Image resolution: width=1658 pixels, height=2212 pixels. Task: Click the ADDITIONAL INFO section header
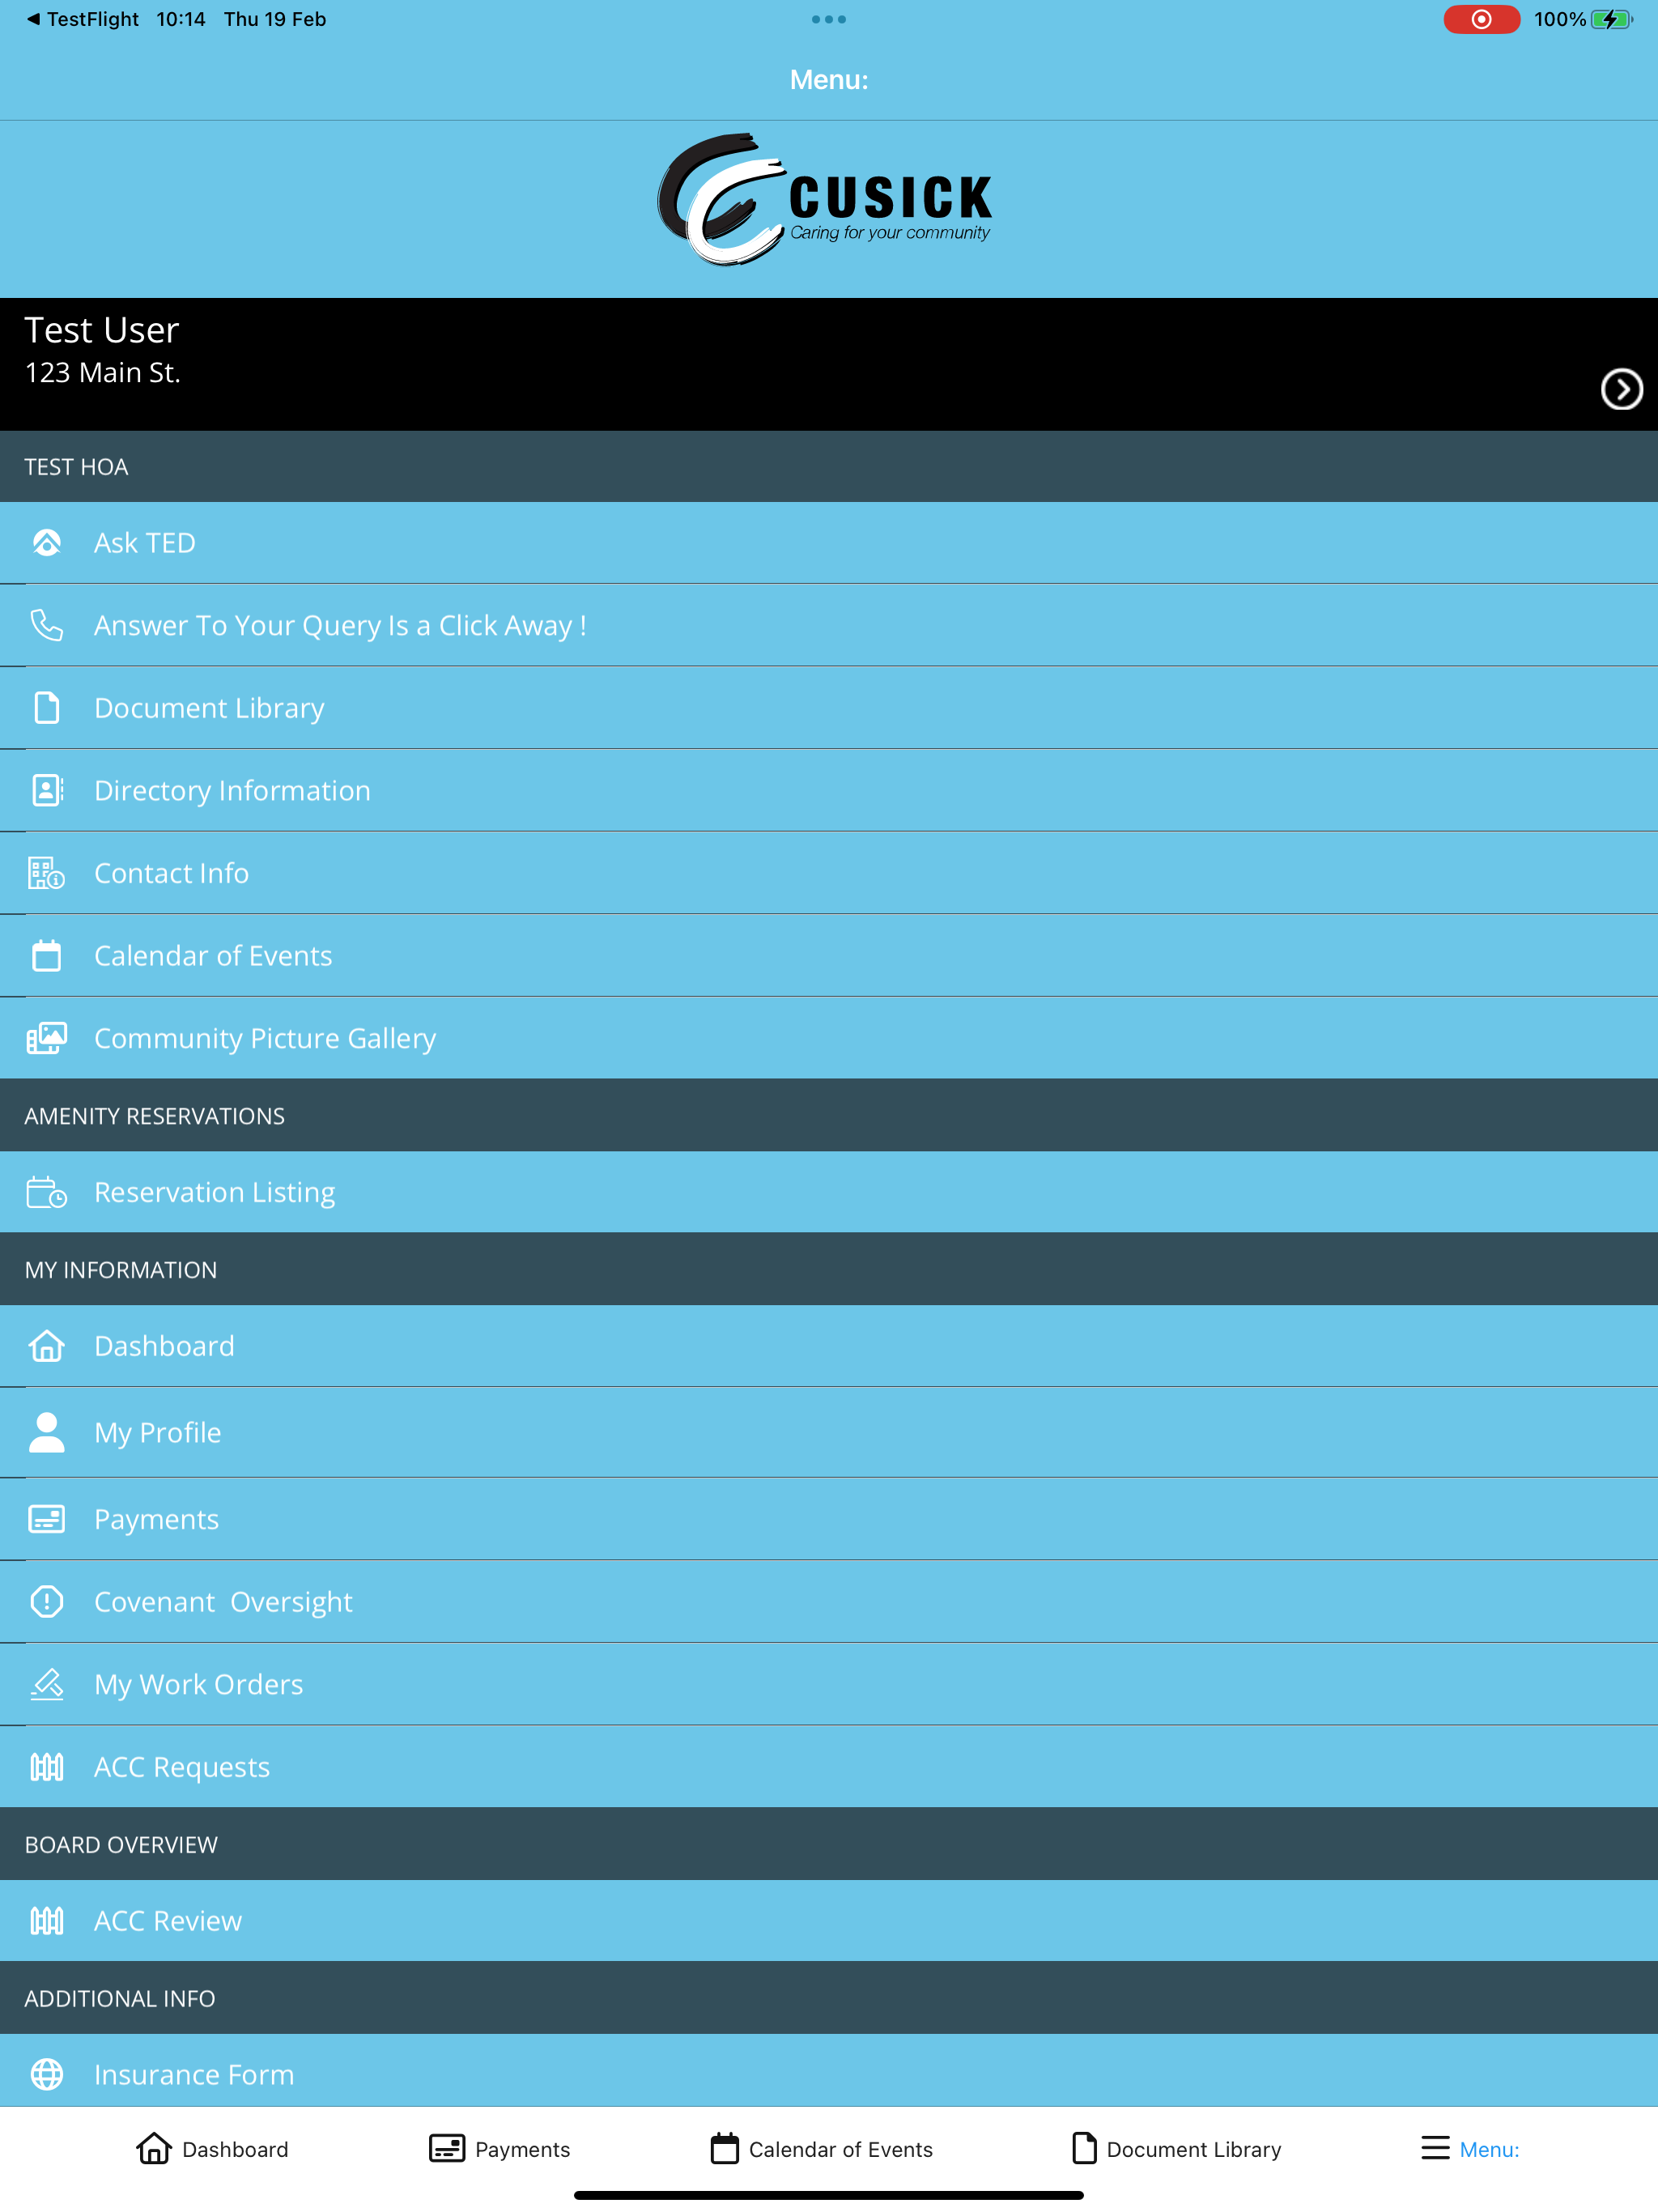pos(829,1999)
